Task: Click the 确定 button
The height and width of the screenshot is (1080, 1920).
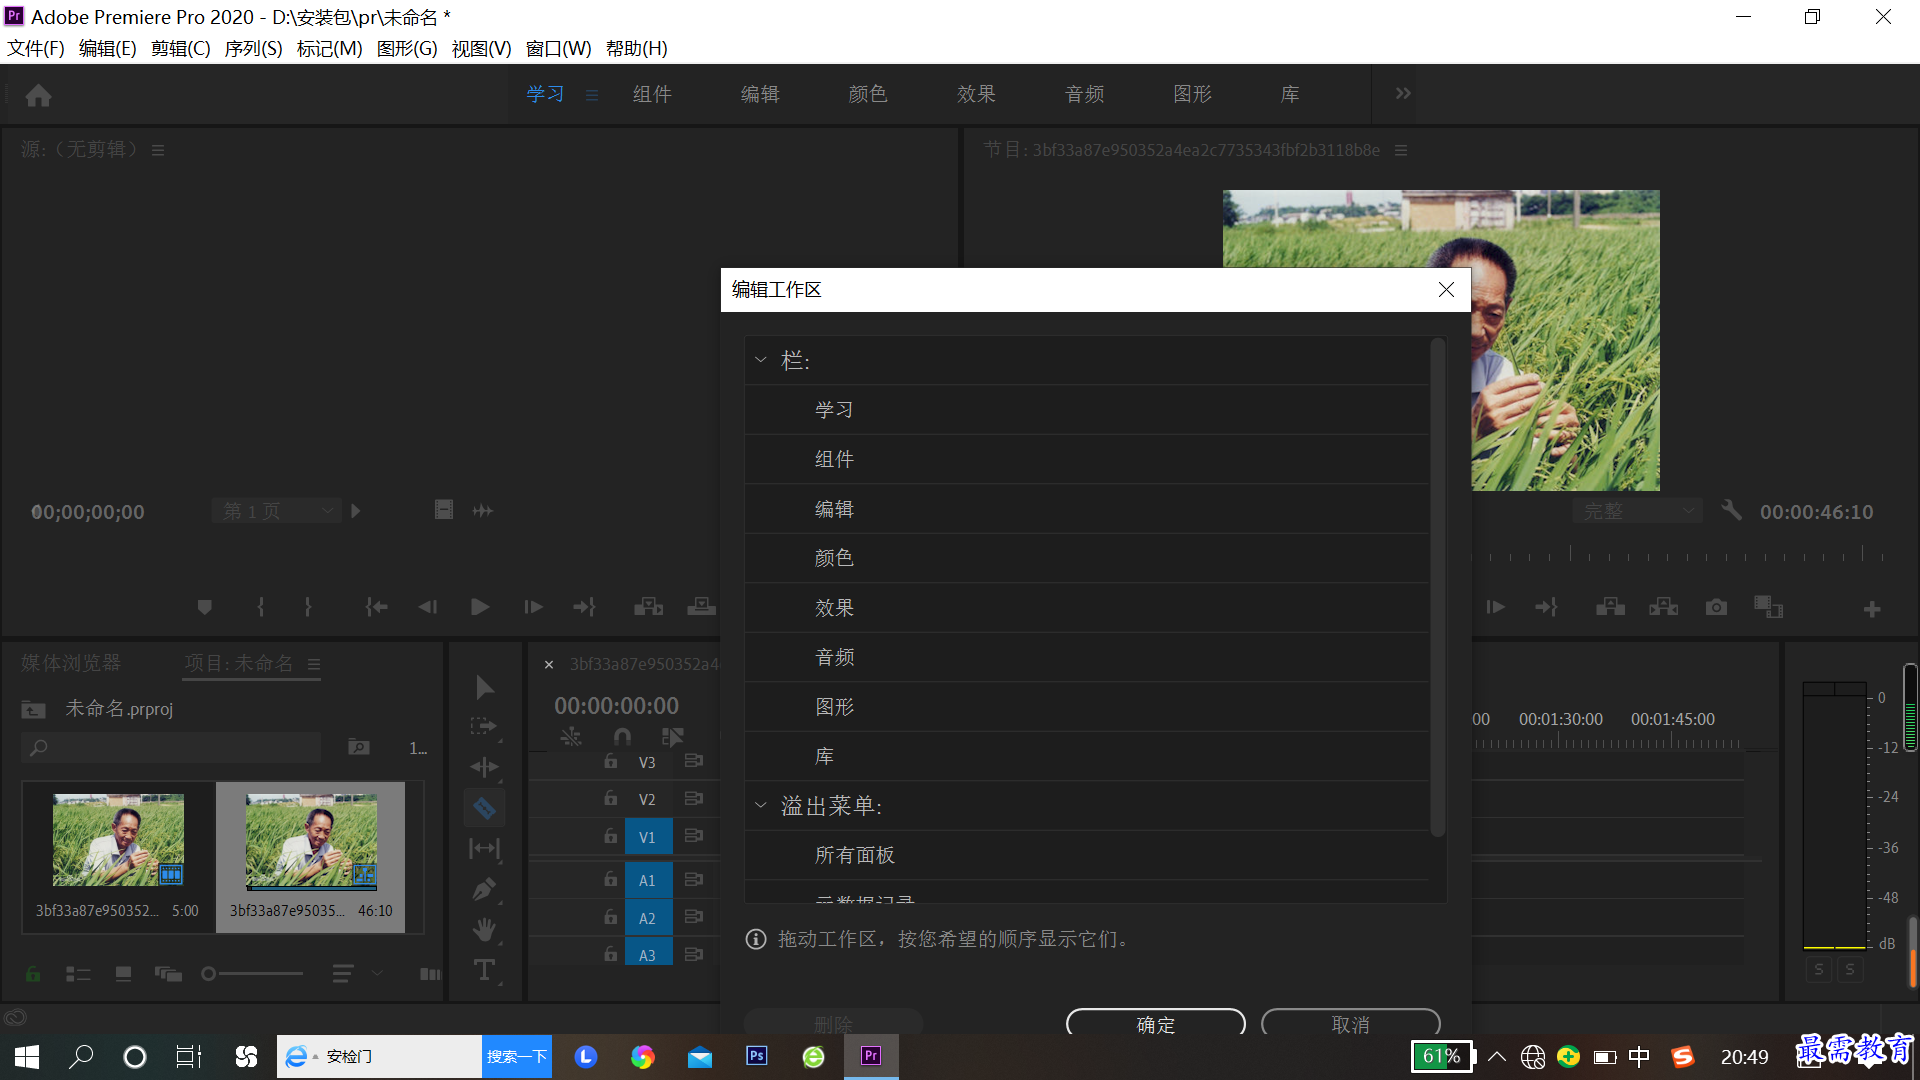Action: coord(1156,1024)
